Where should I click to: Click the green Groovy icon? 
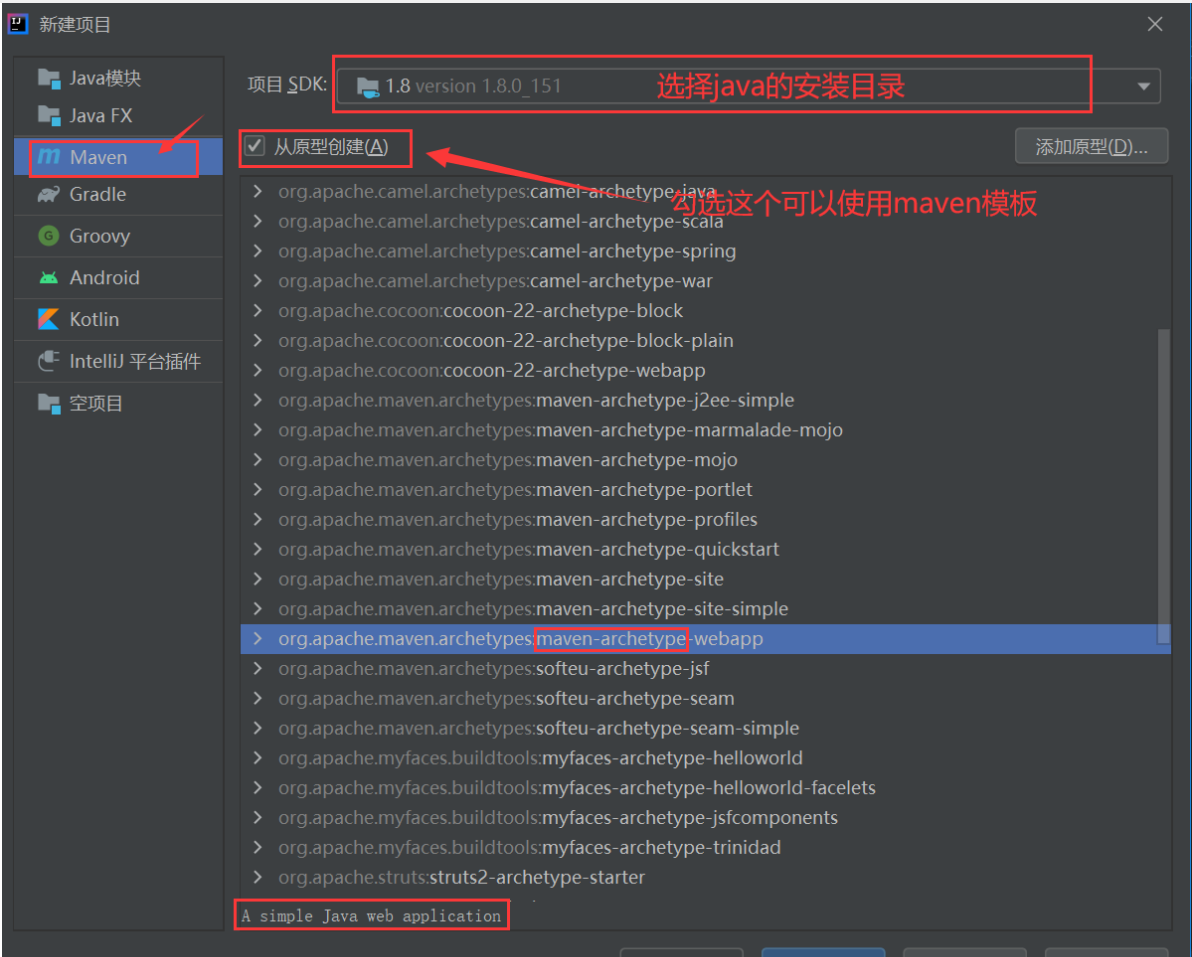(x=49, y=236)
